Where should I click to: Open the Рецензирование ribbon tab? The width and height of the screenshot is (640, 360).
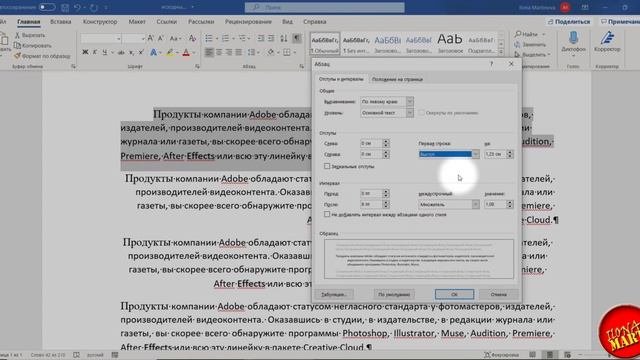[x=248, y=22]
